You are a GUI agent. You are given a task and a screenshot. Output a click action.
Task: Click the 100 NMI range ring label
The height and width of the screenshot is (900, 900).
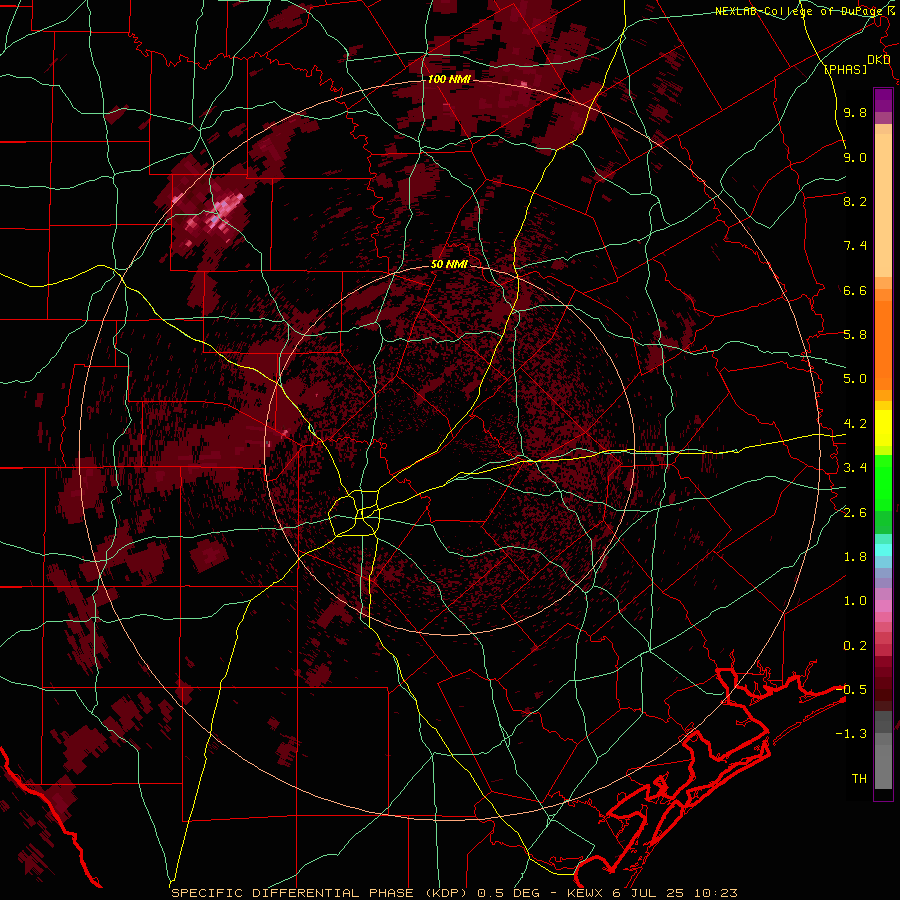(x=449, y=79)
